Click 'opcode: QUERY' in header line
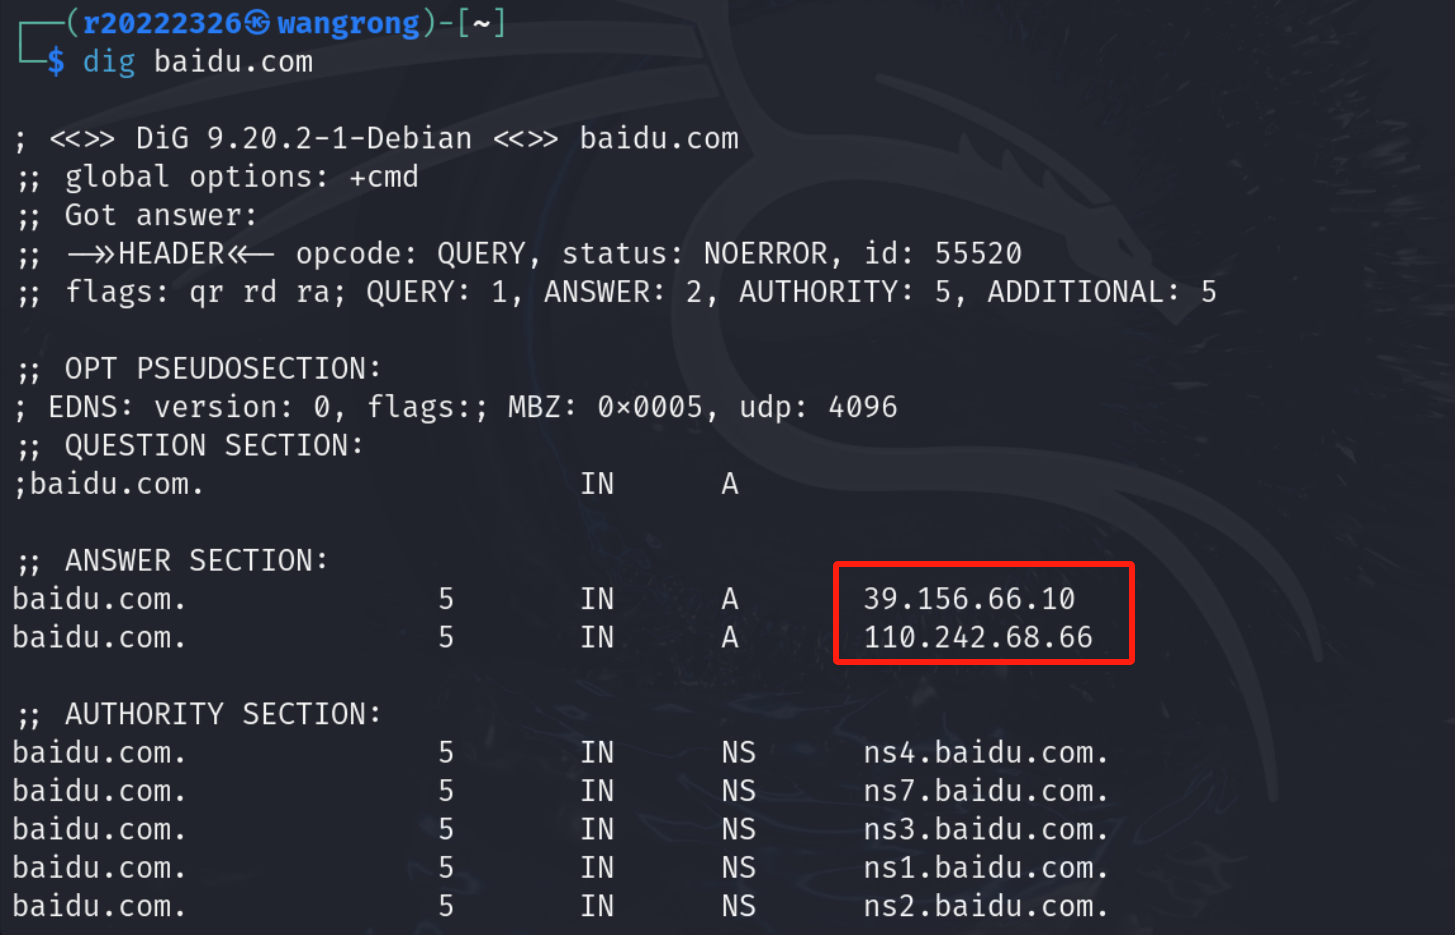Viewport: 1455px width, 935px height. pyautogui.click(x=410, y=253)
